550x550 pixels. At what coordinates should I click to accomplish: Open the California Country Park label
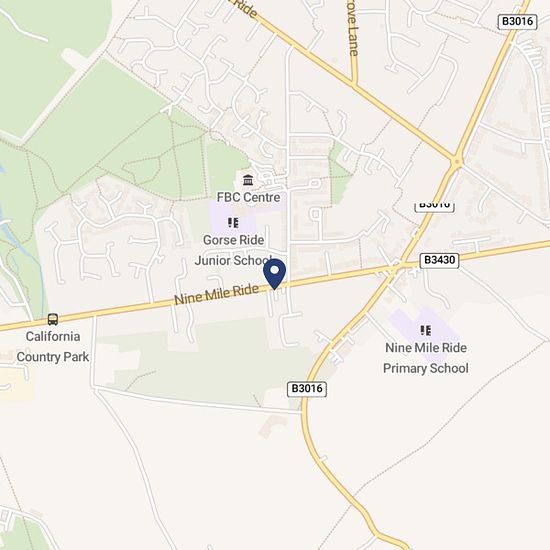click(x=53, y=347)
